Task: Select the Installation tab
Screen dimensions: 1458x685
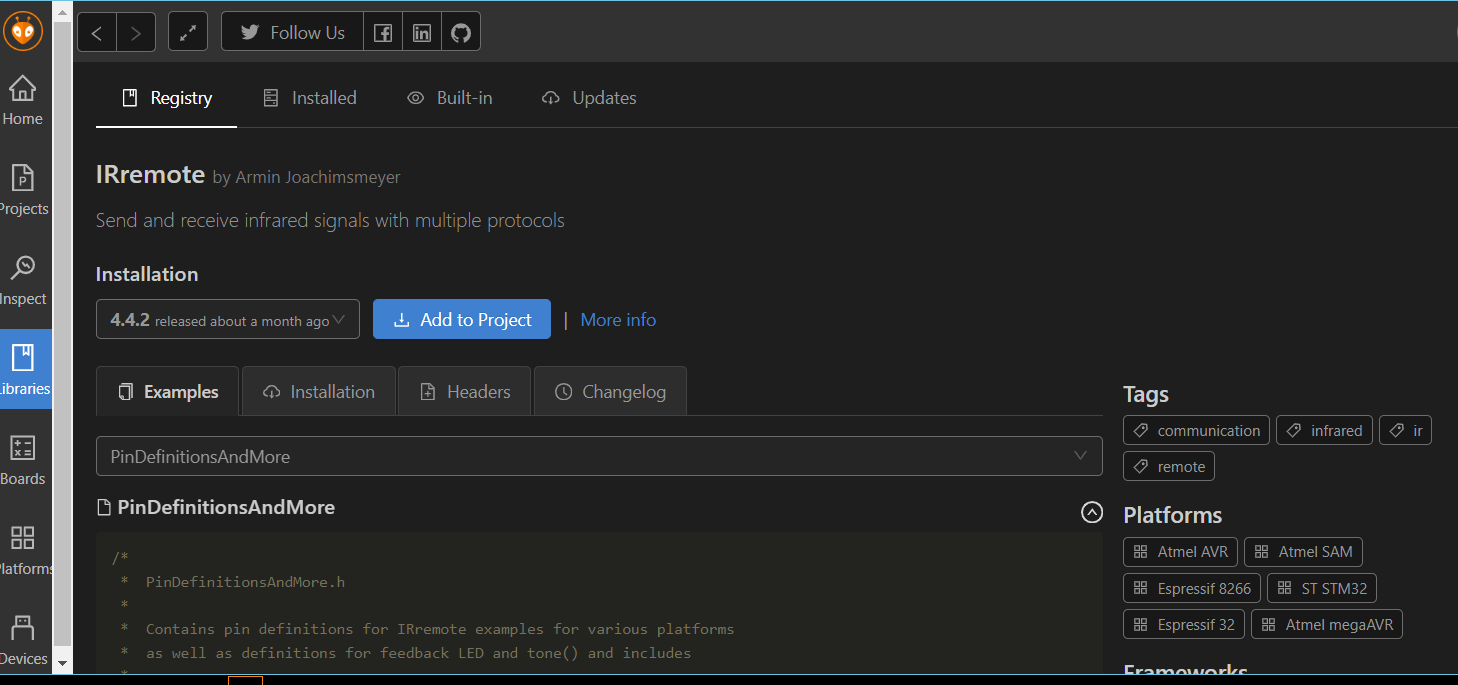Action: (x=318, y=392)
